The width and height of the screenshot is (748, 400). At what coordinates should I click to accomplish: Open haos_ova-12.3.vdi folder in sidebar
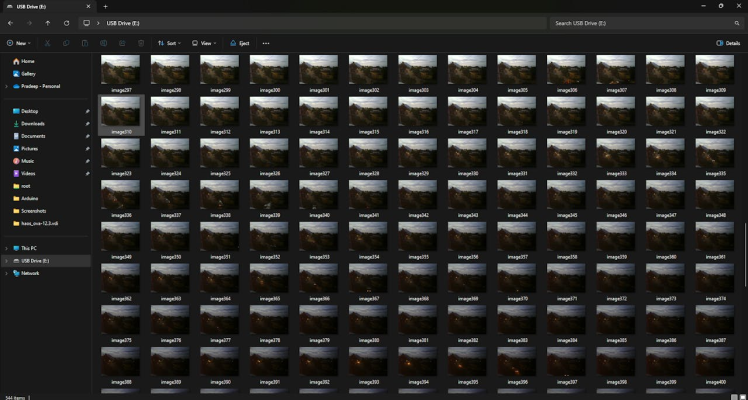[x=35, y=223]
